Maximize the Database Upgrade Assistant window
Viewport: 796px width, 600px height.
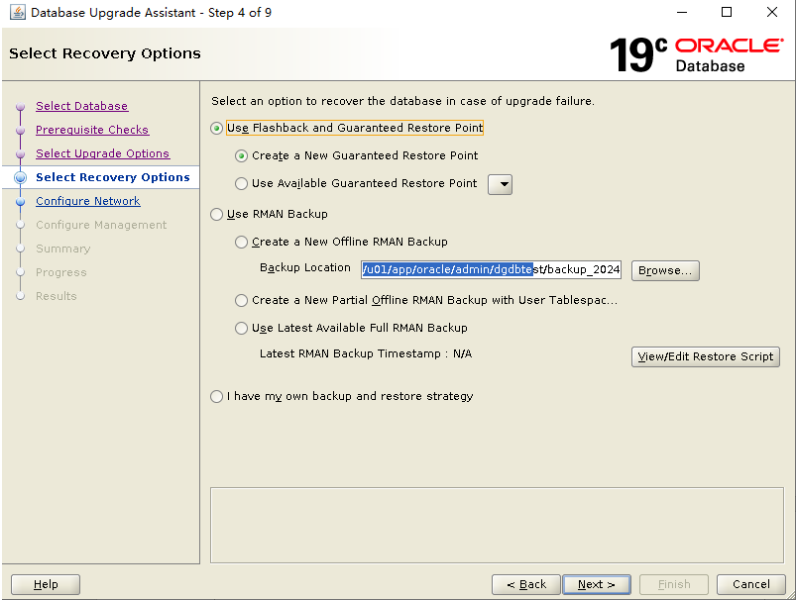tap(727, 12)
